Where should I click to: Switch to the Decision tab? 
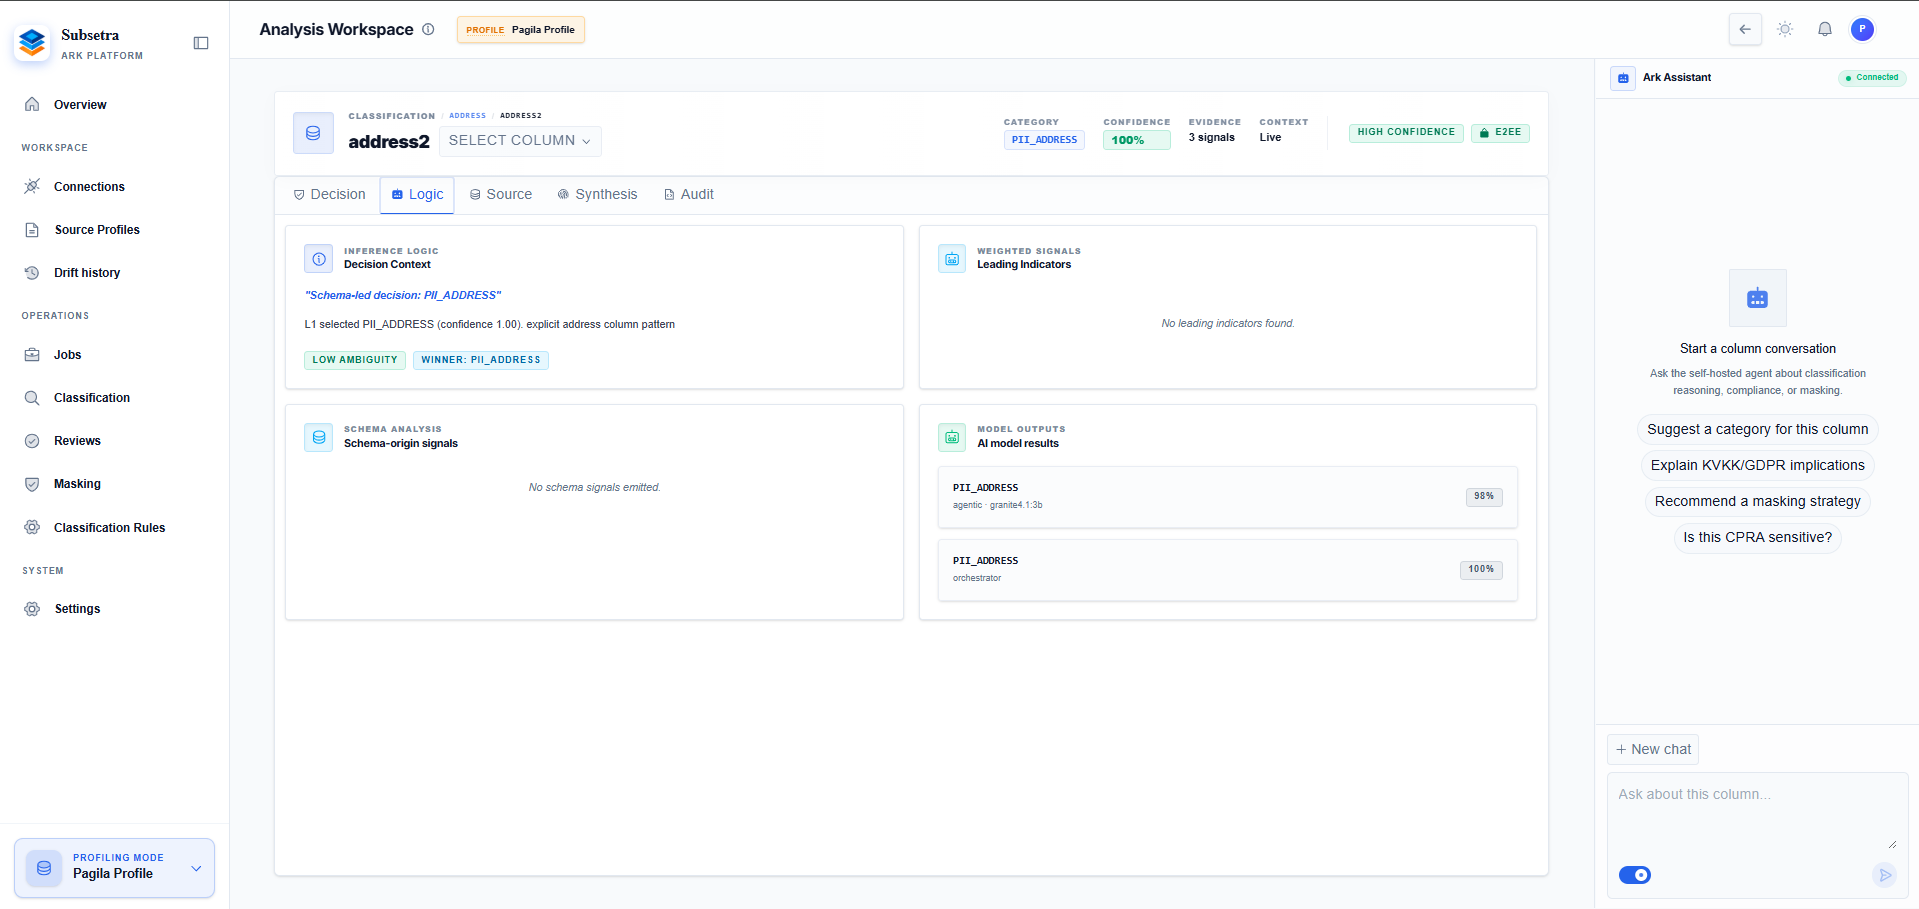[x=329, y=195]
